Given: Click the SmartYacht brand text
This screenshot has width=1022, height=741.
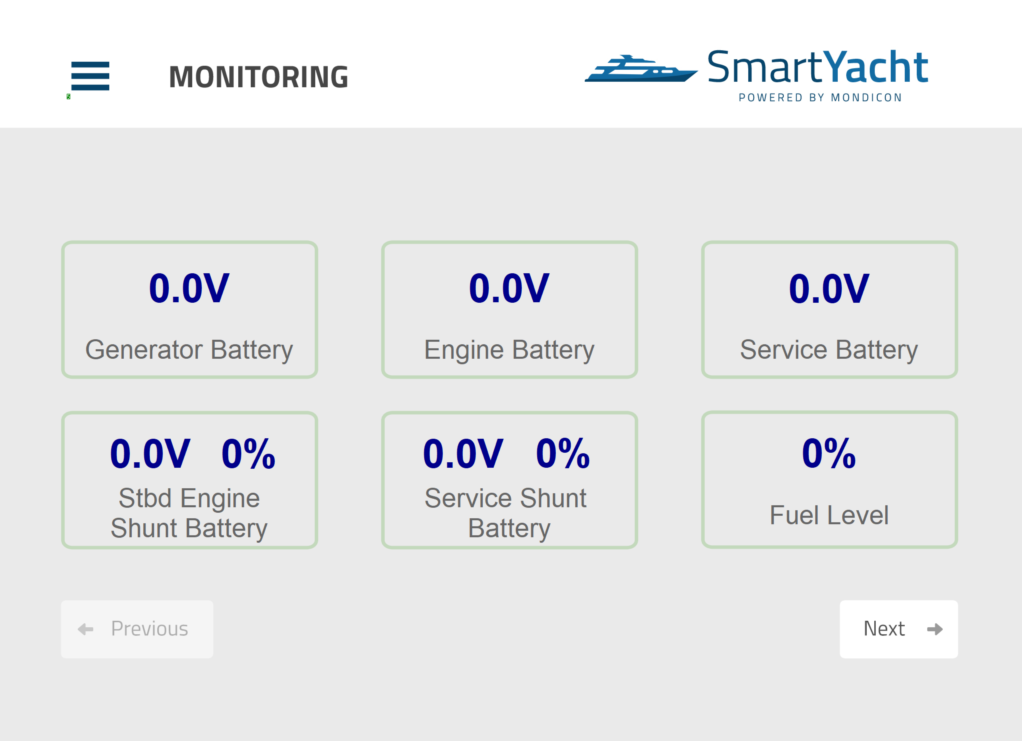Looking at the screenshot, I should click(817, 66).
